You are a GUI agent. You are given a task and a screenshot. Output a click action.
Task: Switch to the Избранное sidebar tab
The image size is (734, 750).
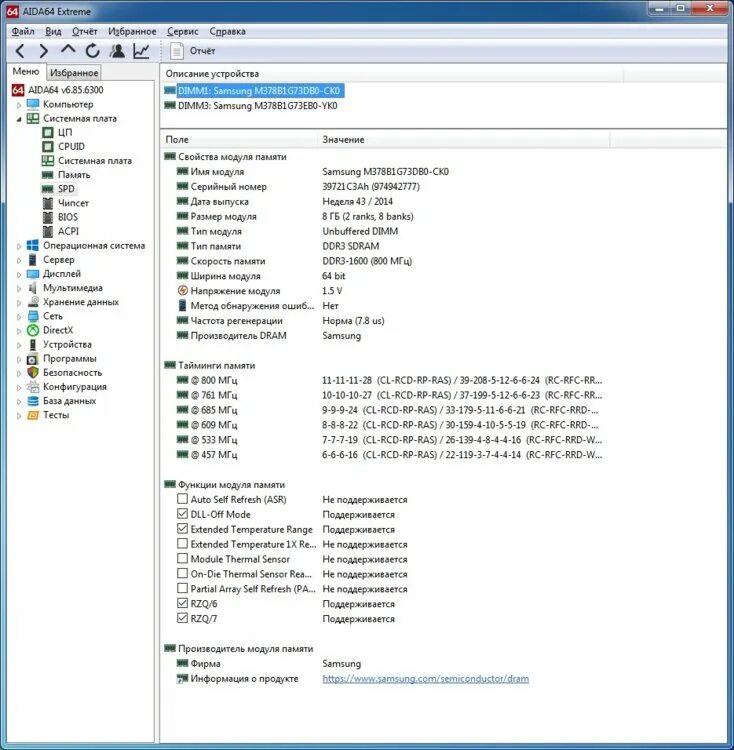74,73
